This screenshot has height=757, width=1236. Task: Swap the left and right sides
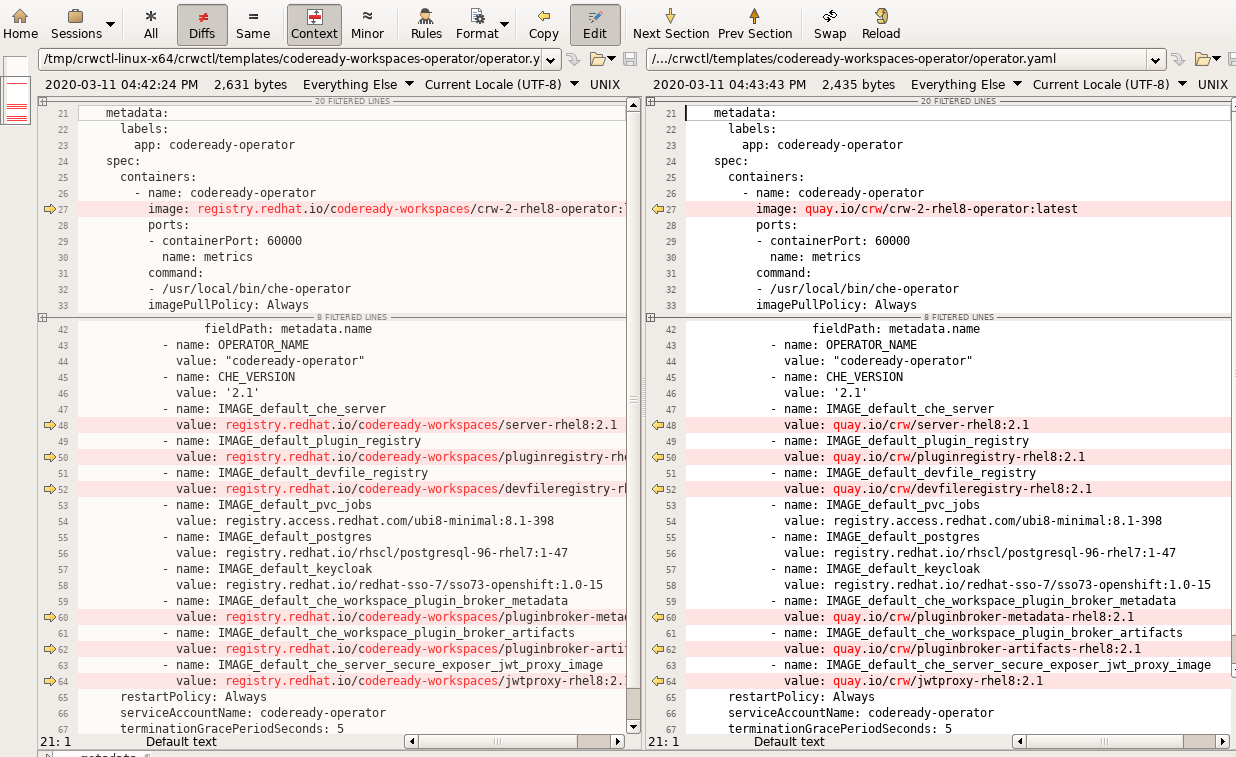830,24
